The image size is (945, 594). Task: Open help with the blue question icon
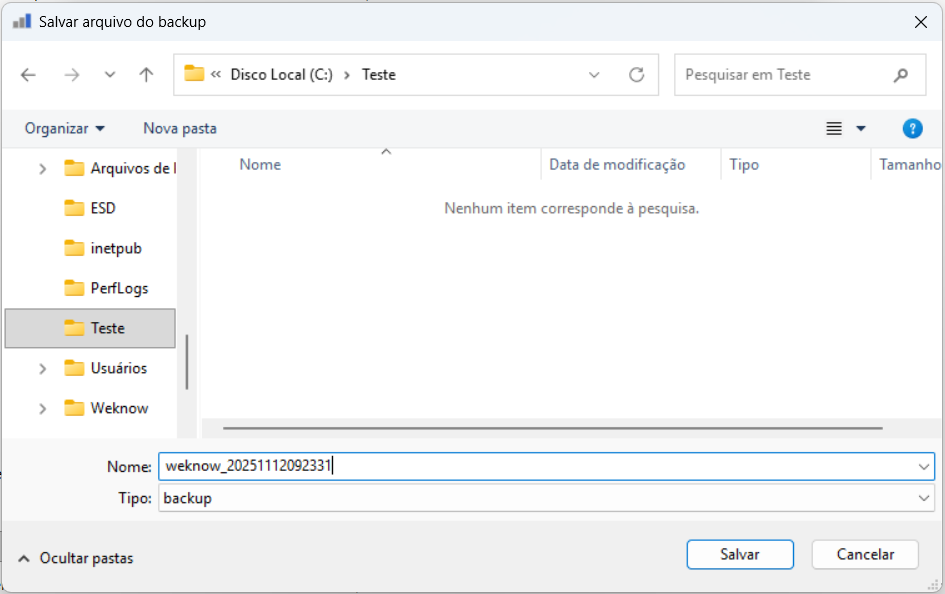coord(912,128)
